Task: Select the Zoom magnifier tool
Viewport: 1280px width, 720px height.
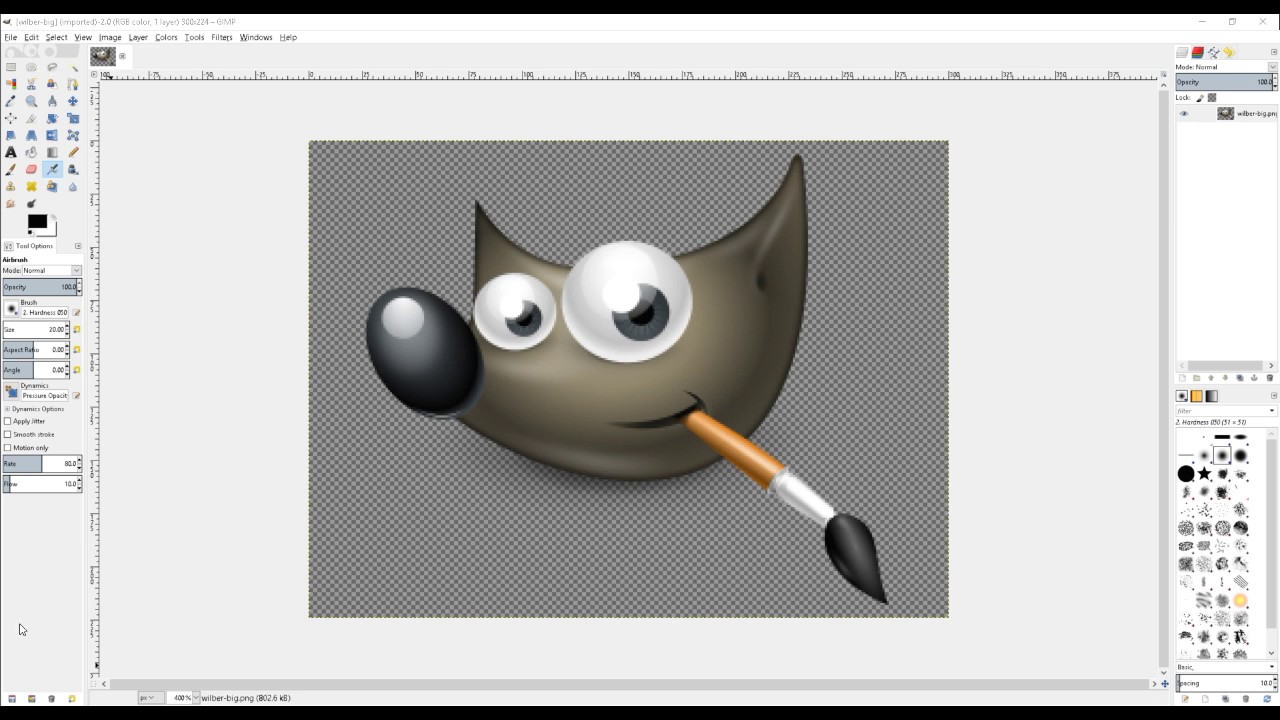Action: [x=31, y=101]
